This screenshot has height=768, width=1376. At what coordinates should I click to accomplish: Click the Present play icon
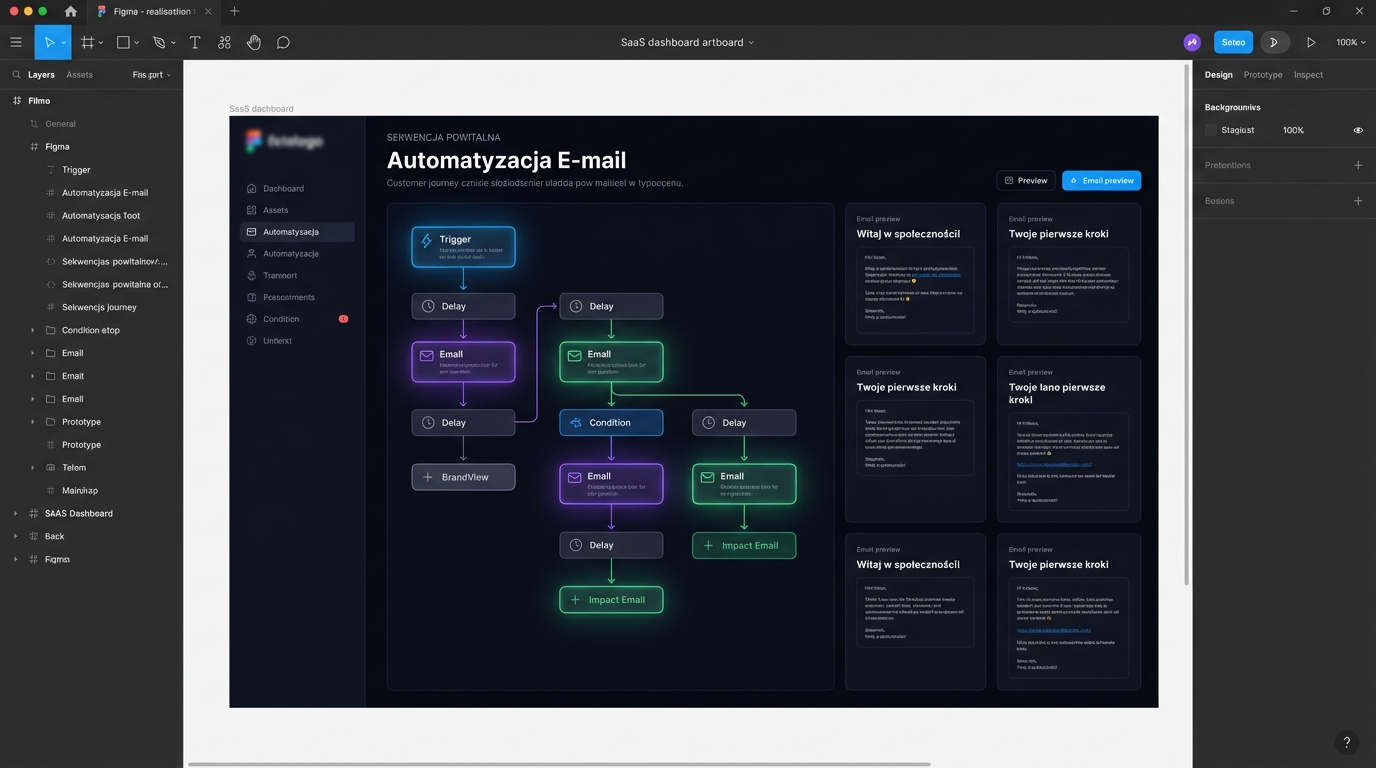click(1311, 43)
